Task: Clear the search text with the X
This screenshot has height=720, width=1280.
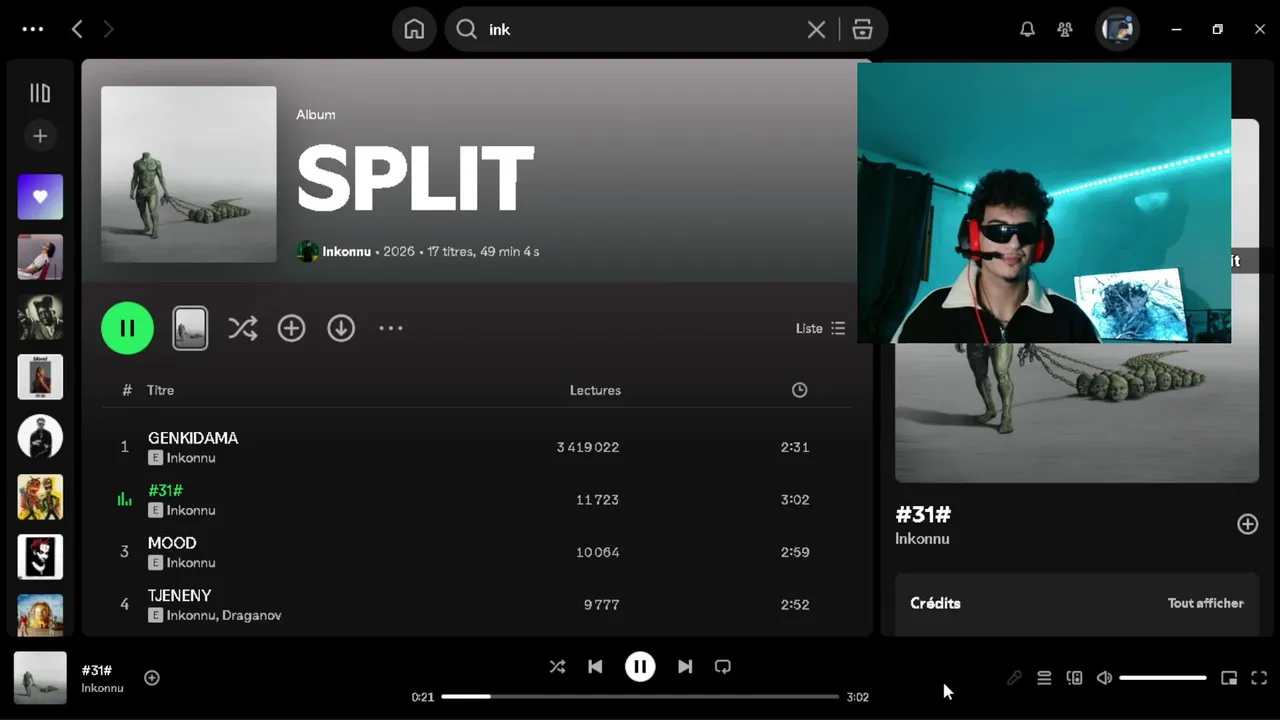Action: [x=816, y=29]
